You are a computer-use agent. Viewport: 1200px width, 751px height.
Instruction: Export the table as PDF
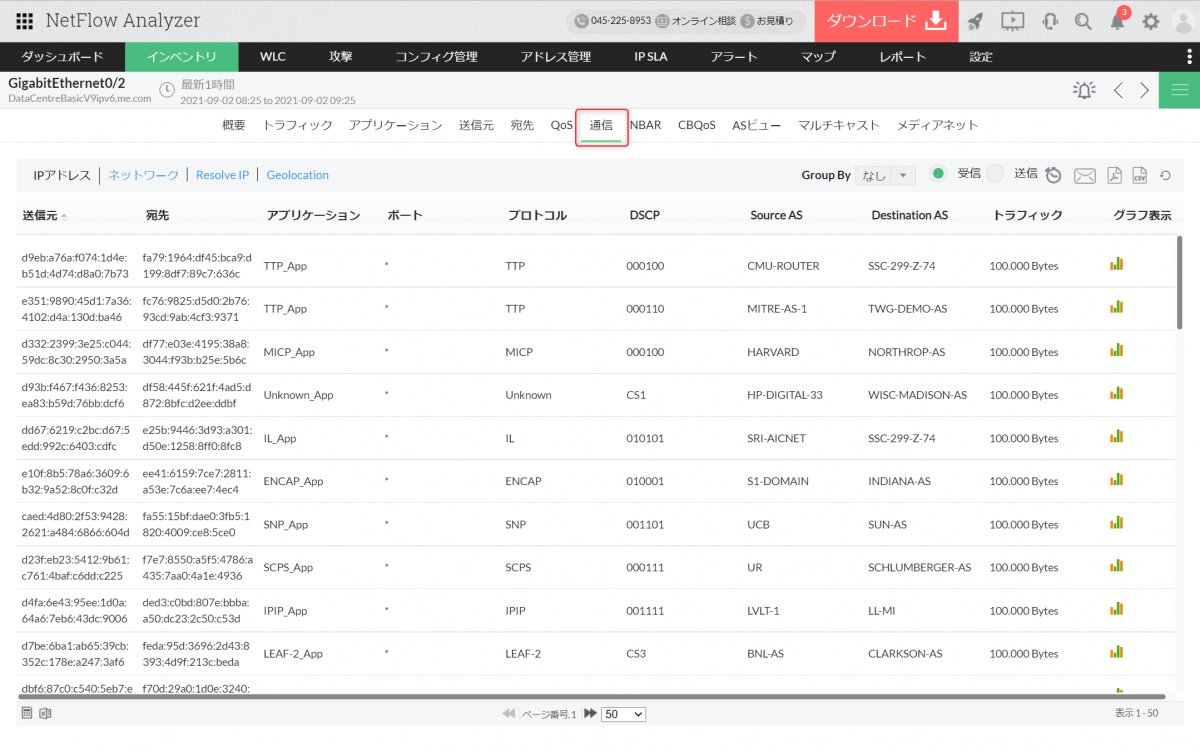(1114, 176)
